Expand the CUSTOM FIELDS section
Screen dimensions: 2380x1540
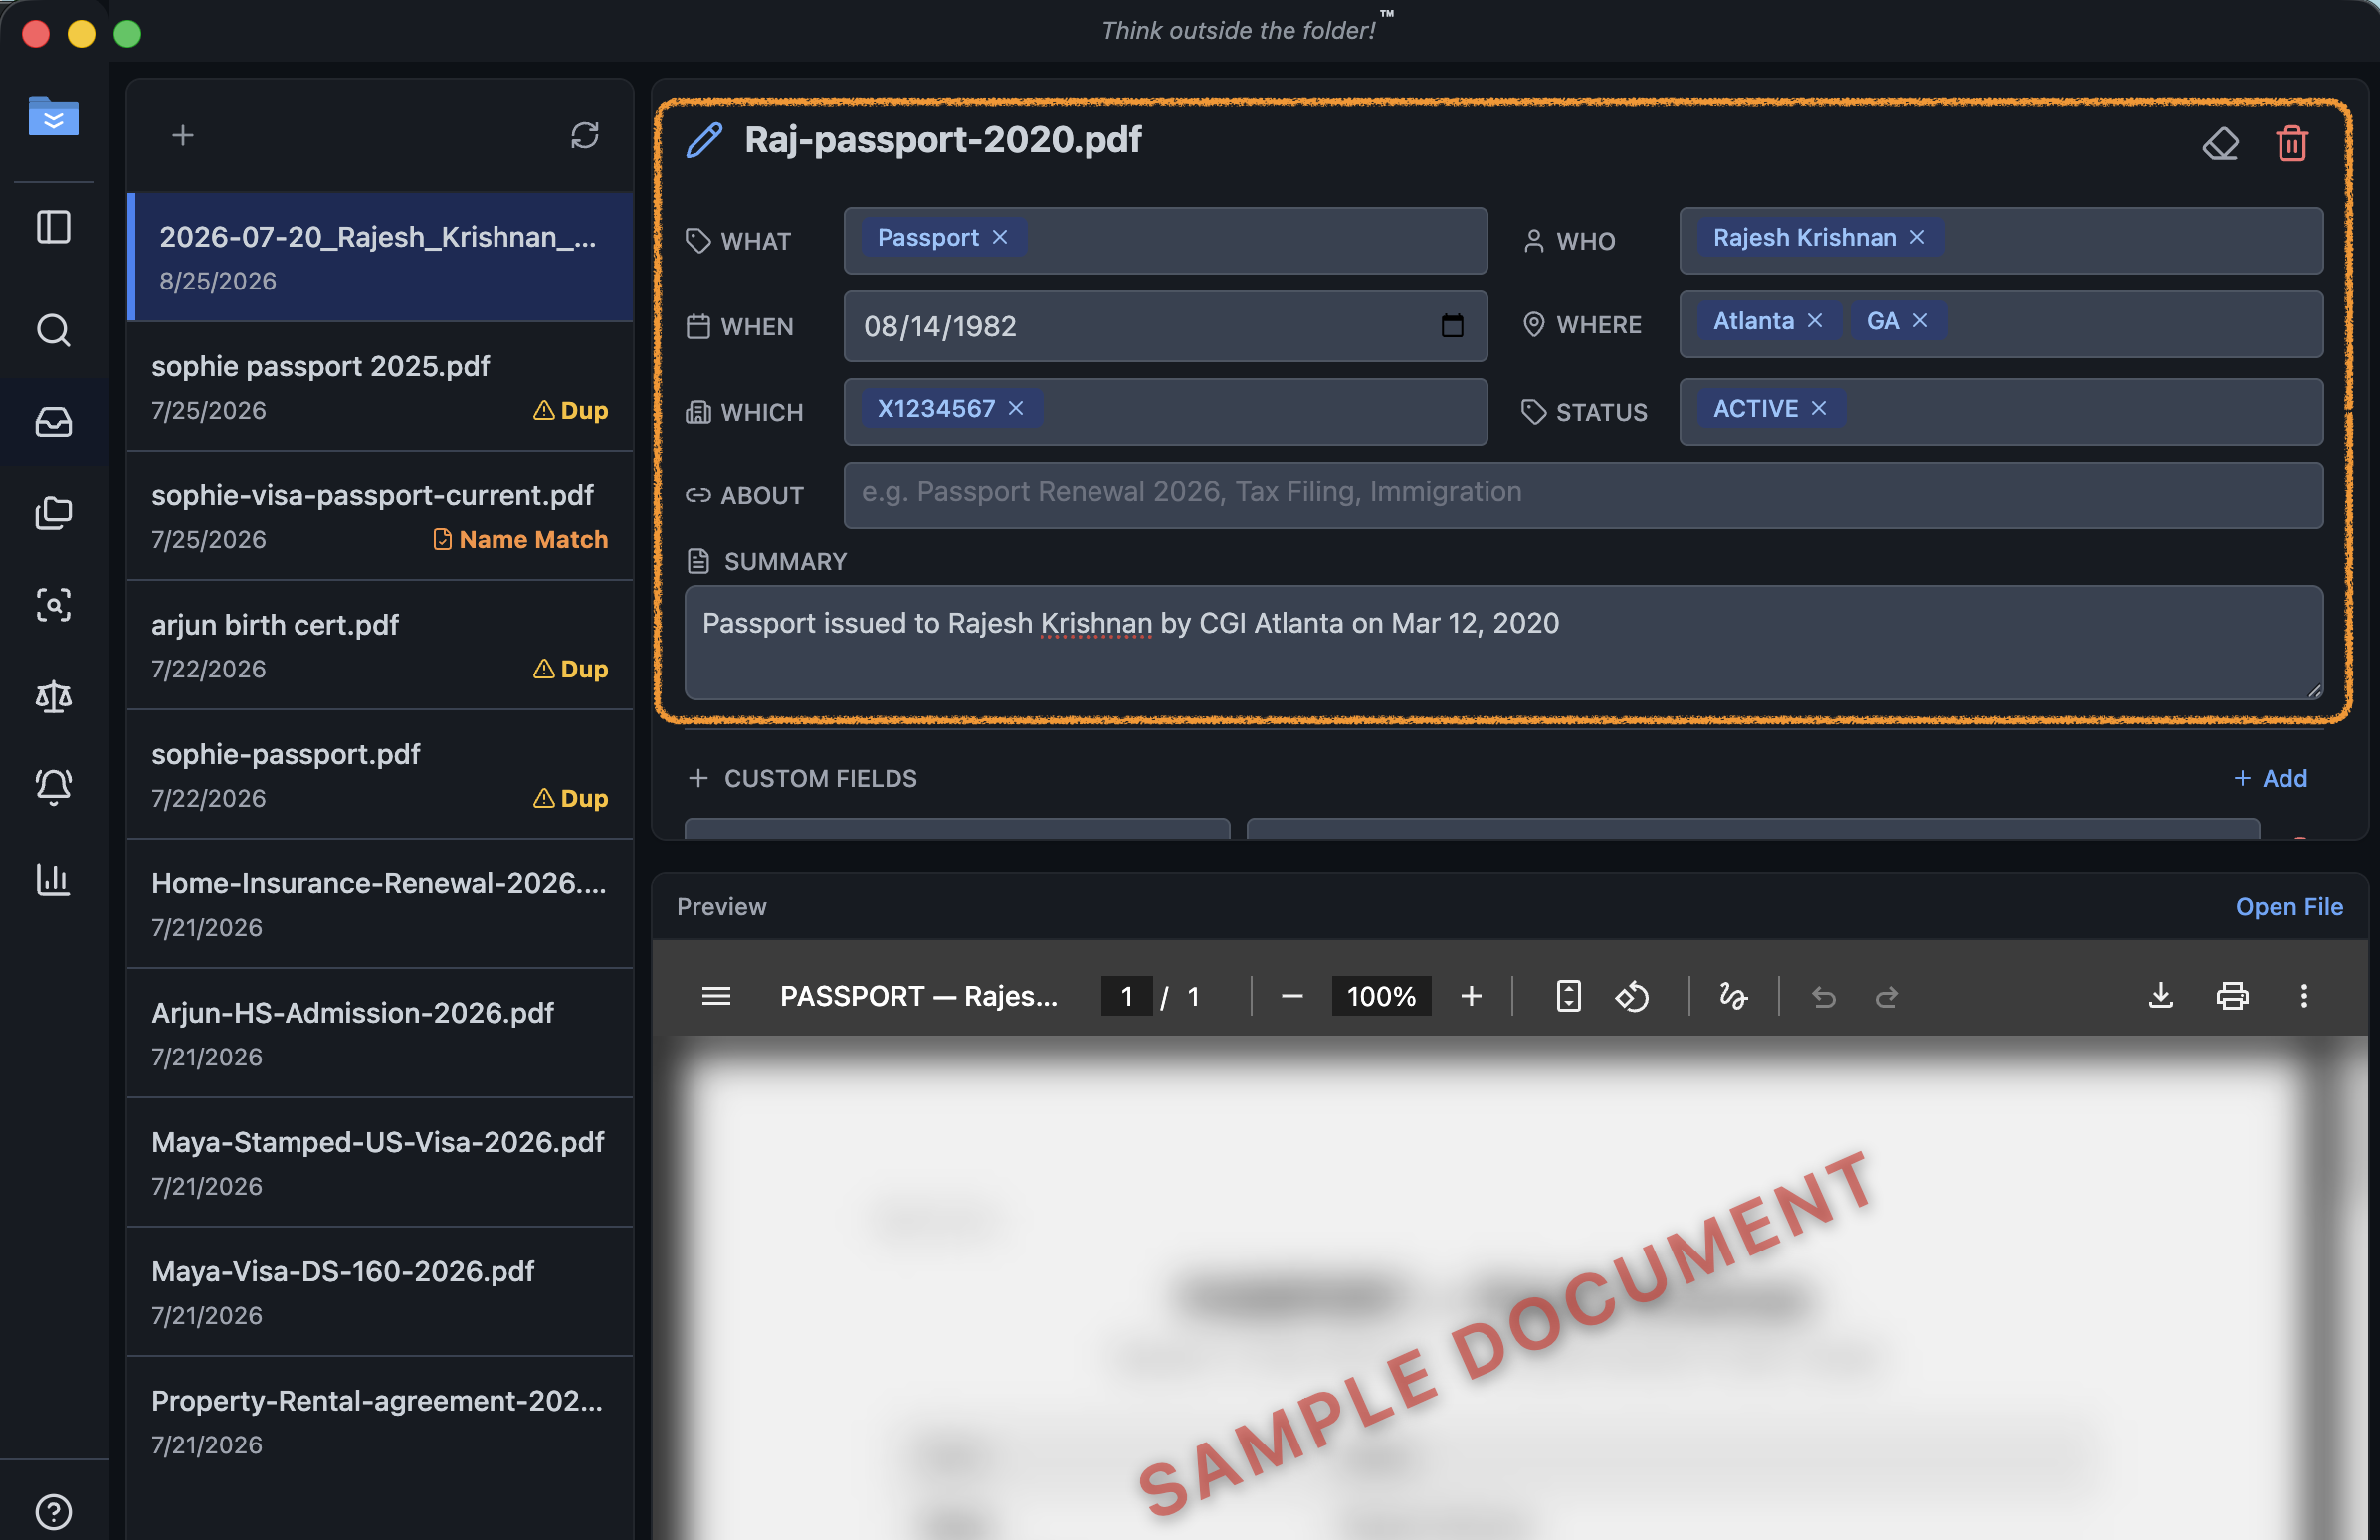tap(802, 778)
